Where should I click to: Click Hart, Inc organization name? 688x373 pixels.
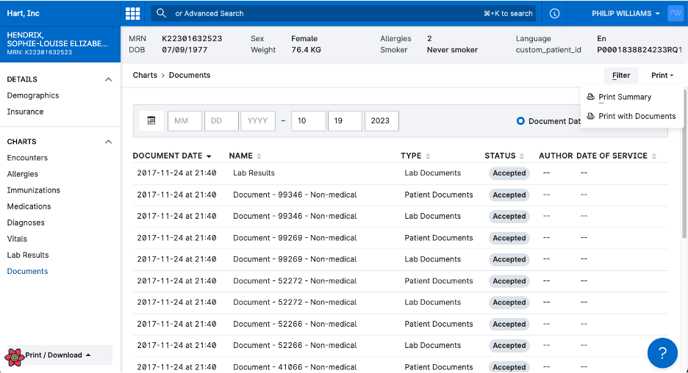point(23,14)
